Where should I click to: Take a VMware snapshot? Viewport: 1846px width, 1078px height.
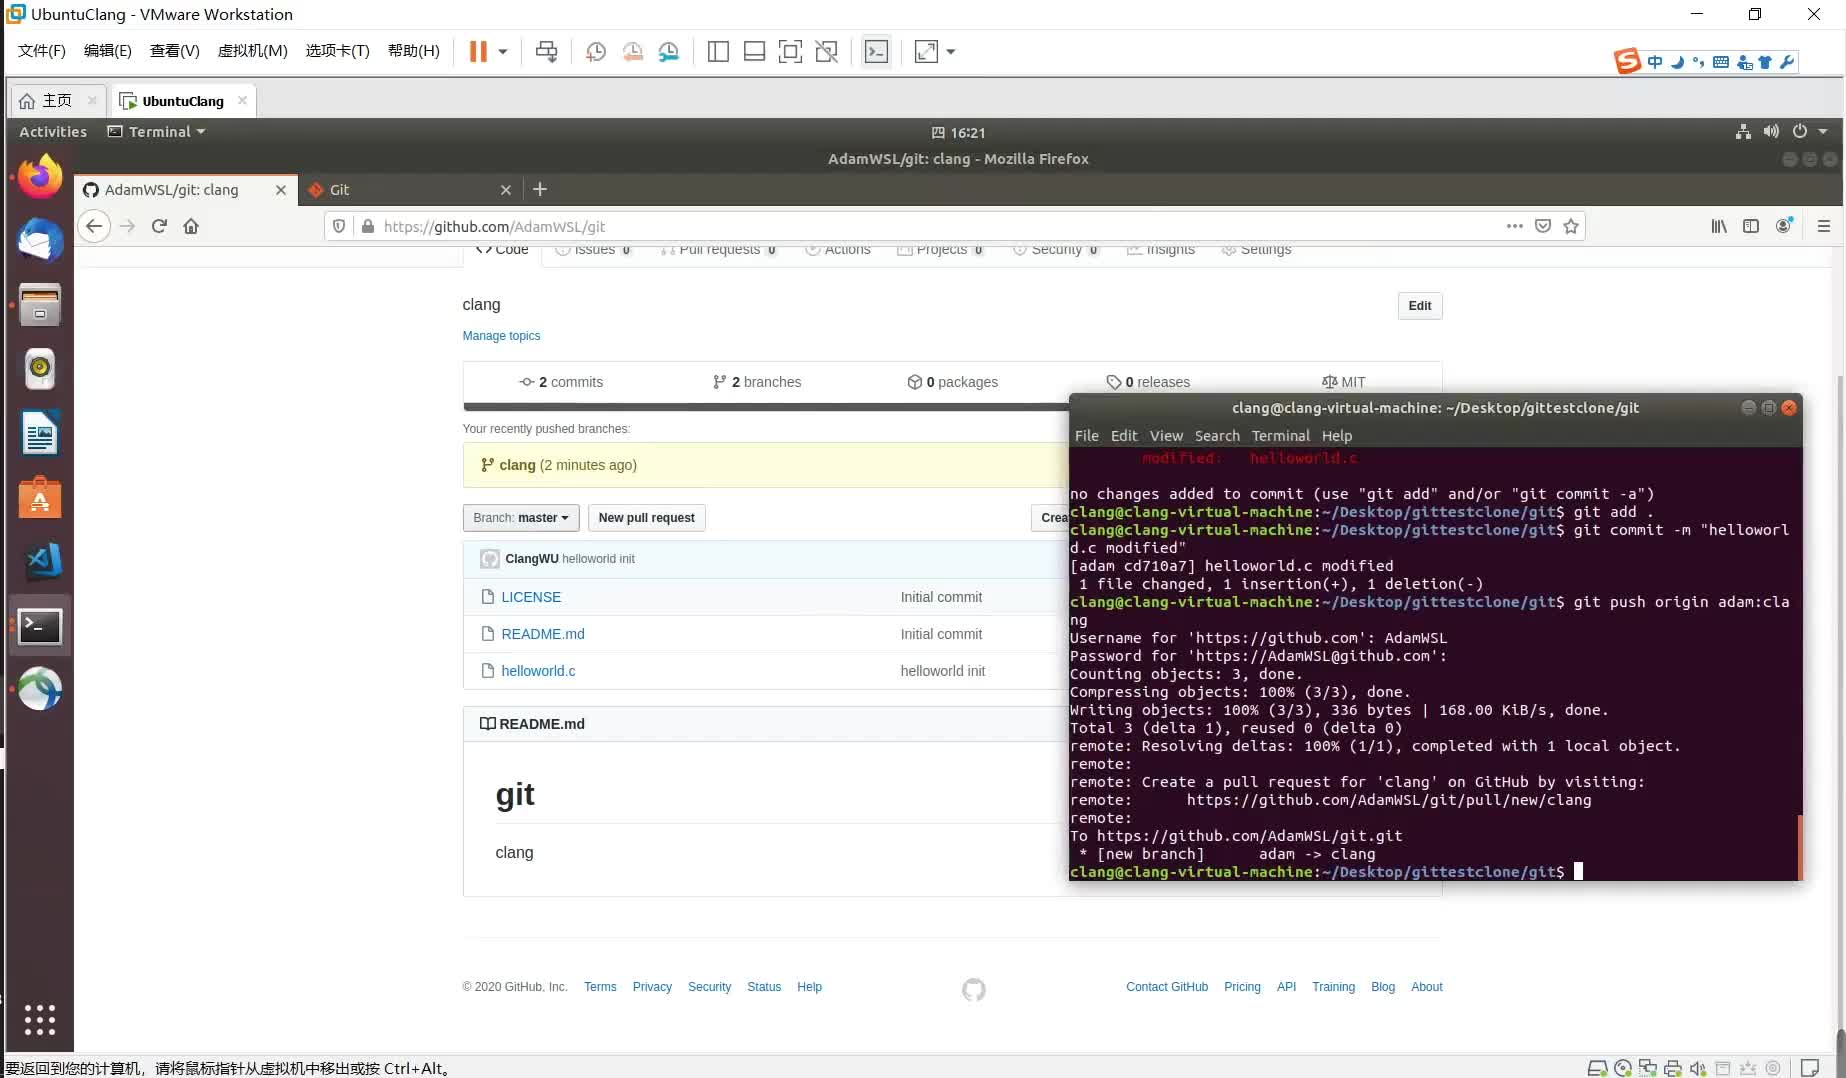[x=596, y=51]
